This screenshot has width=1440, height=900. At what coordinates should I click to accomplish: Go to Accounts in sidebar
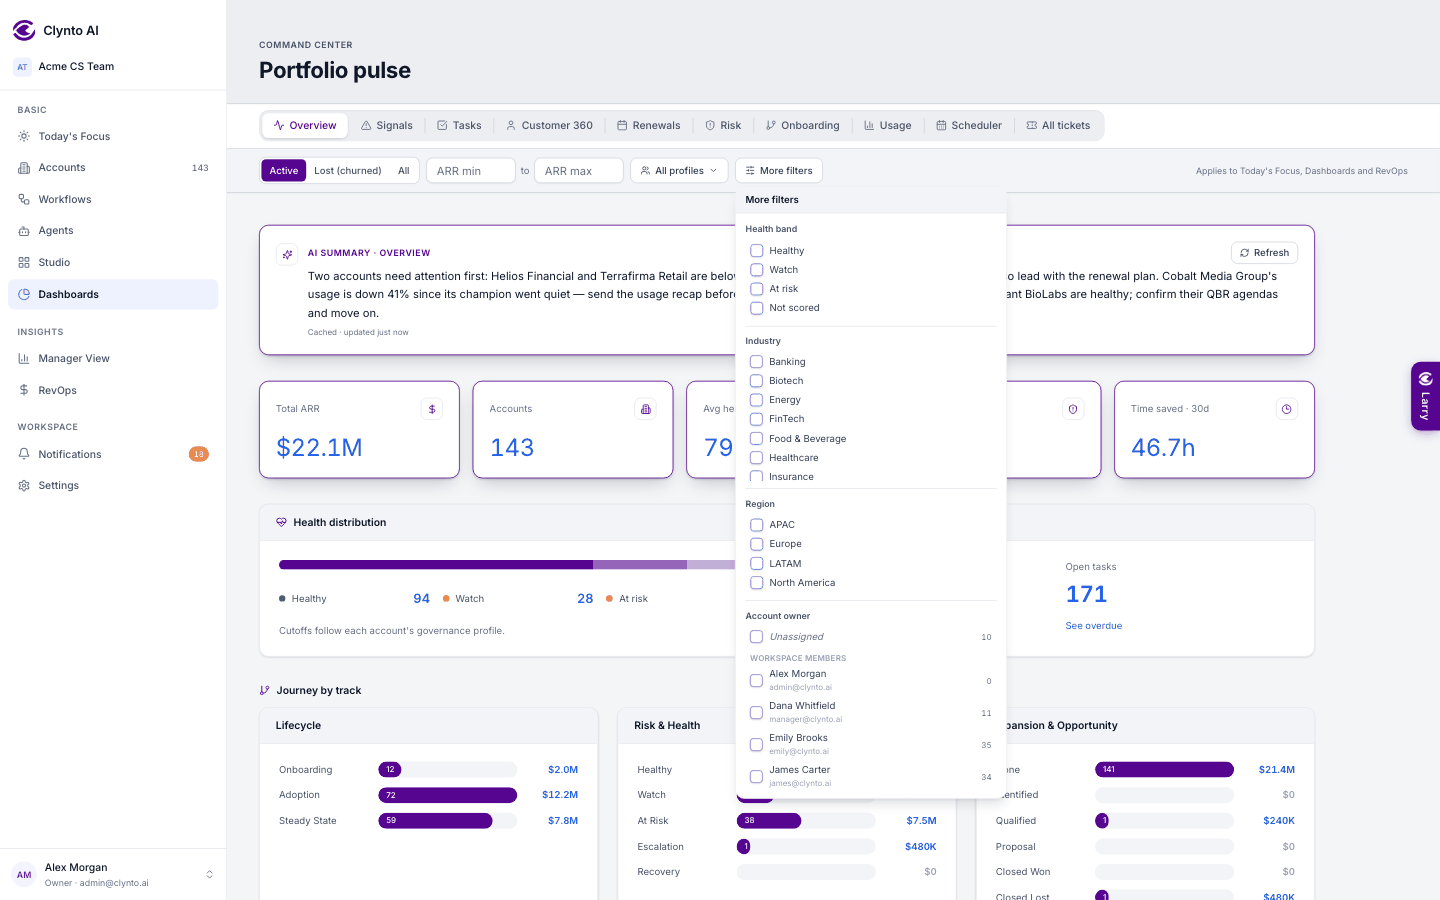pos(113,168)
